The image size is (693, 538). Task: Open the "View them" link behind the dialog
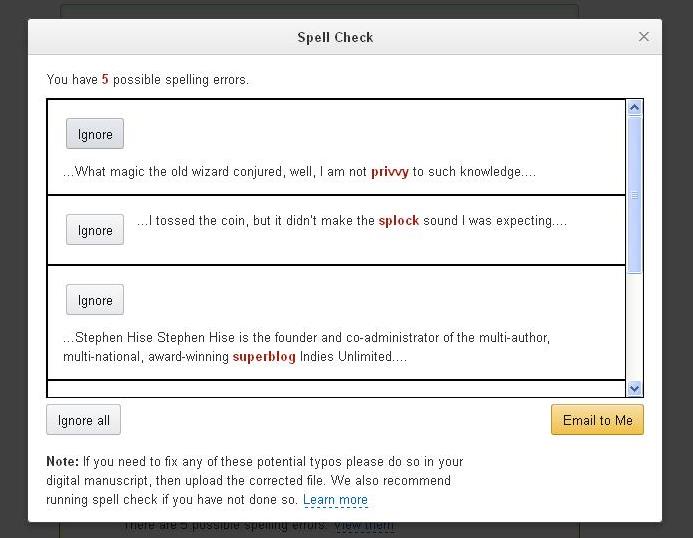(364, 525)
